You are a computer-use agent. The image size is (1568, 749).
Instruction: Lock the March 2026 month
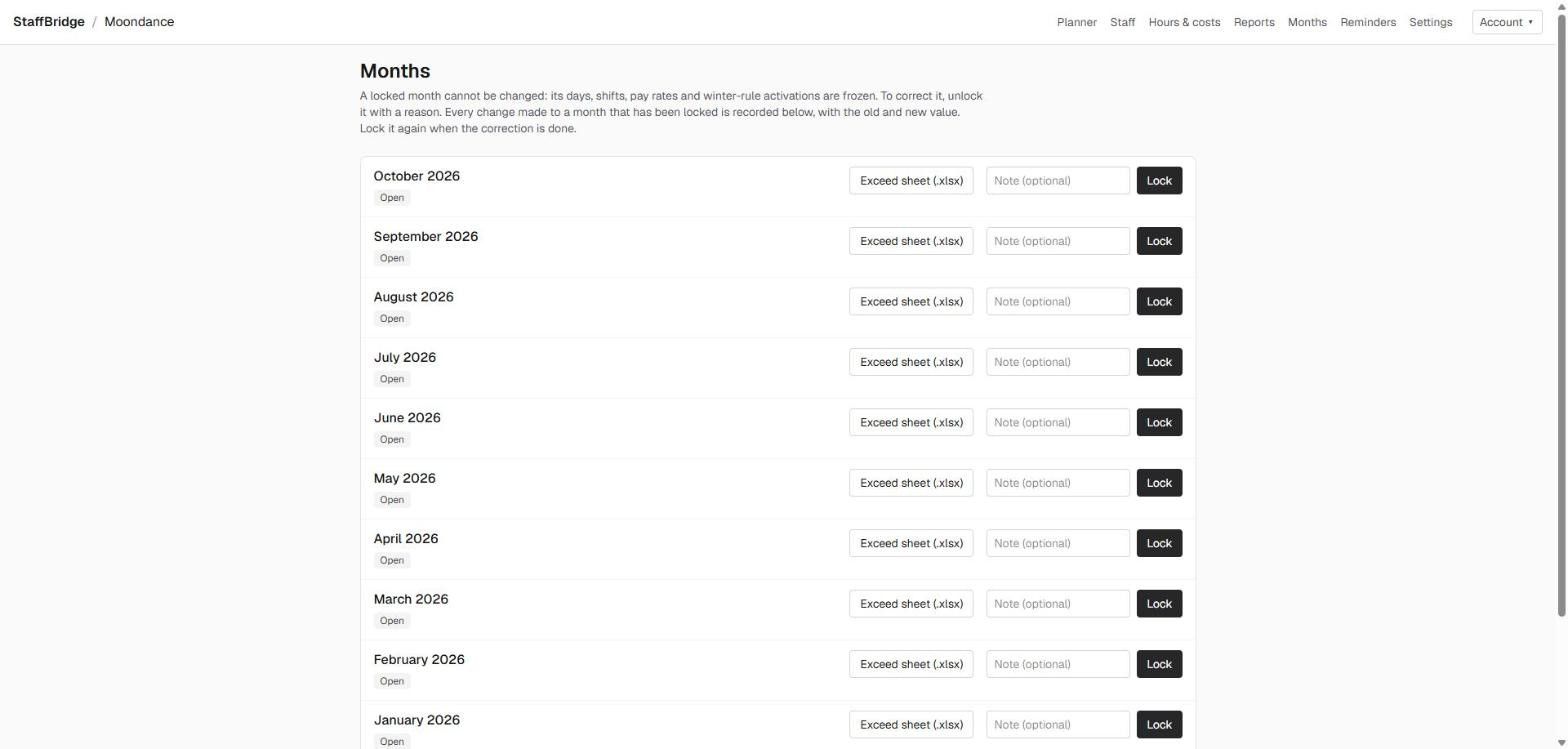[1159, 604]
